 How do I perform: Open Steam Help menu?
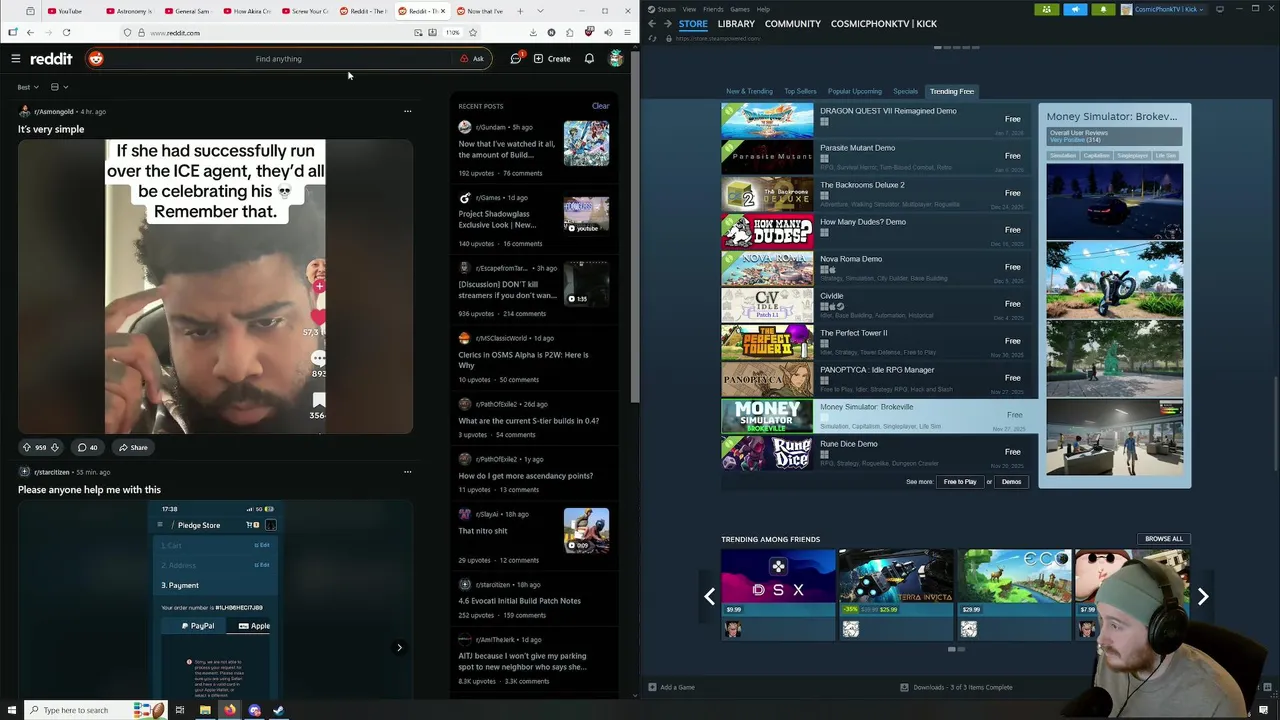coord(763,9)
